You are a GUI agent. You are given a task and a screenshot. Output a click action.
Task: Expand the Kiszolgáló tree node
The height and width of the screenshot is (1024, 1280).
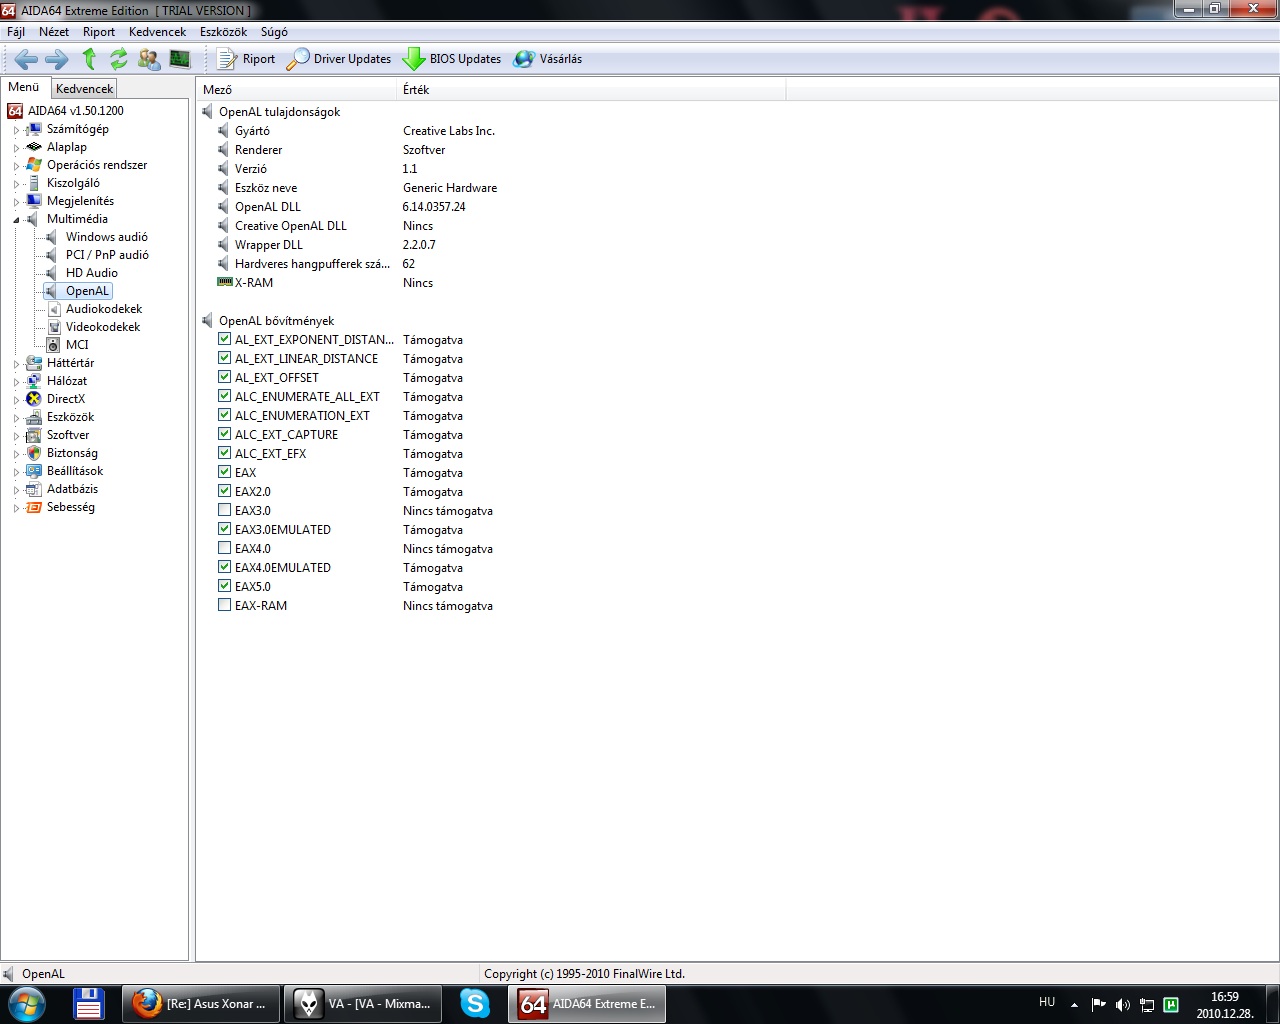click(x=16, y=184)
